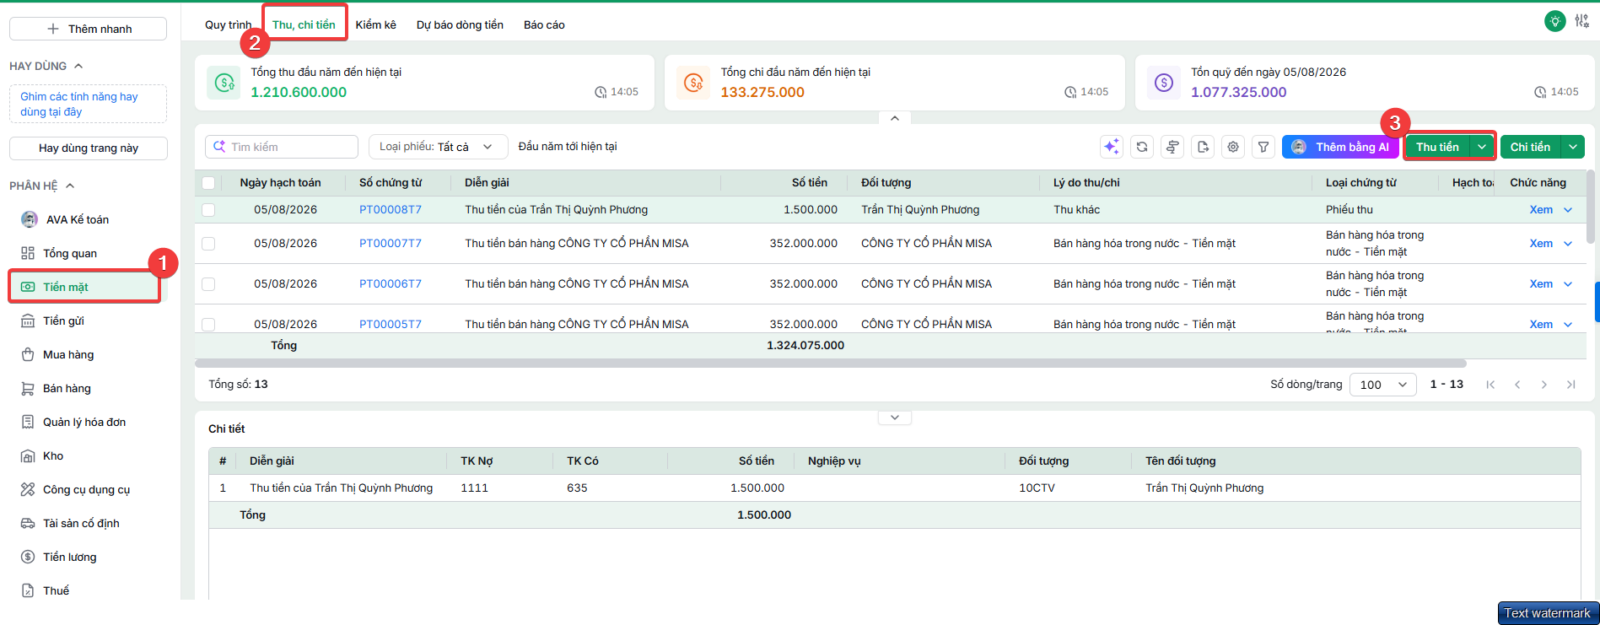Open voucher link PT00008T7
Image resolution: width=1600 pixels, height=625 pixels.
point(390,210)
